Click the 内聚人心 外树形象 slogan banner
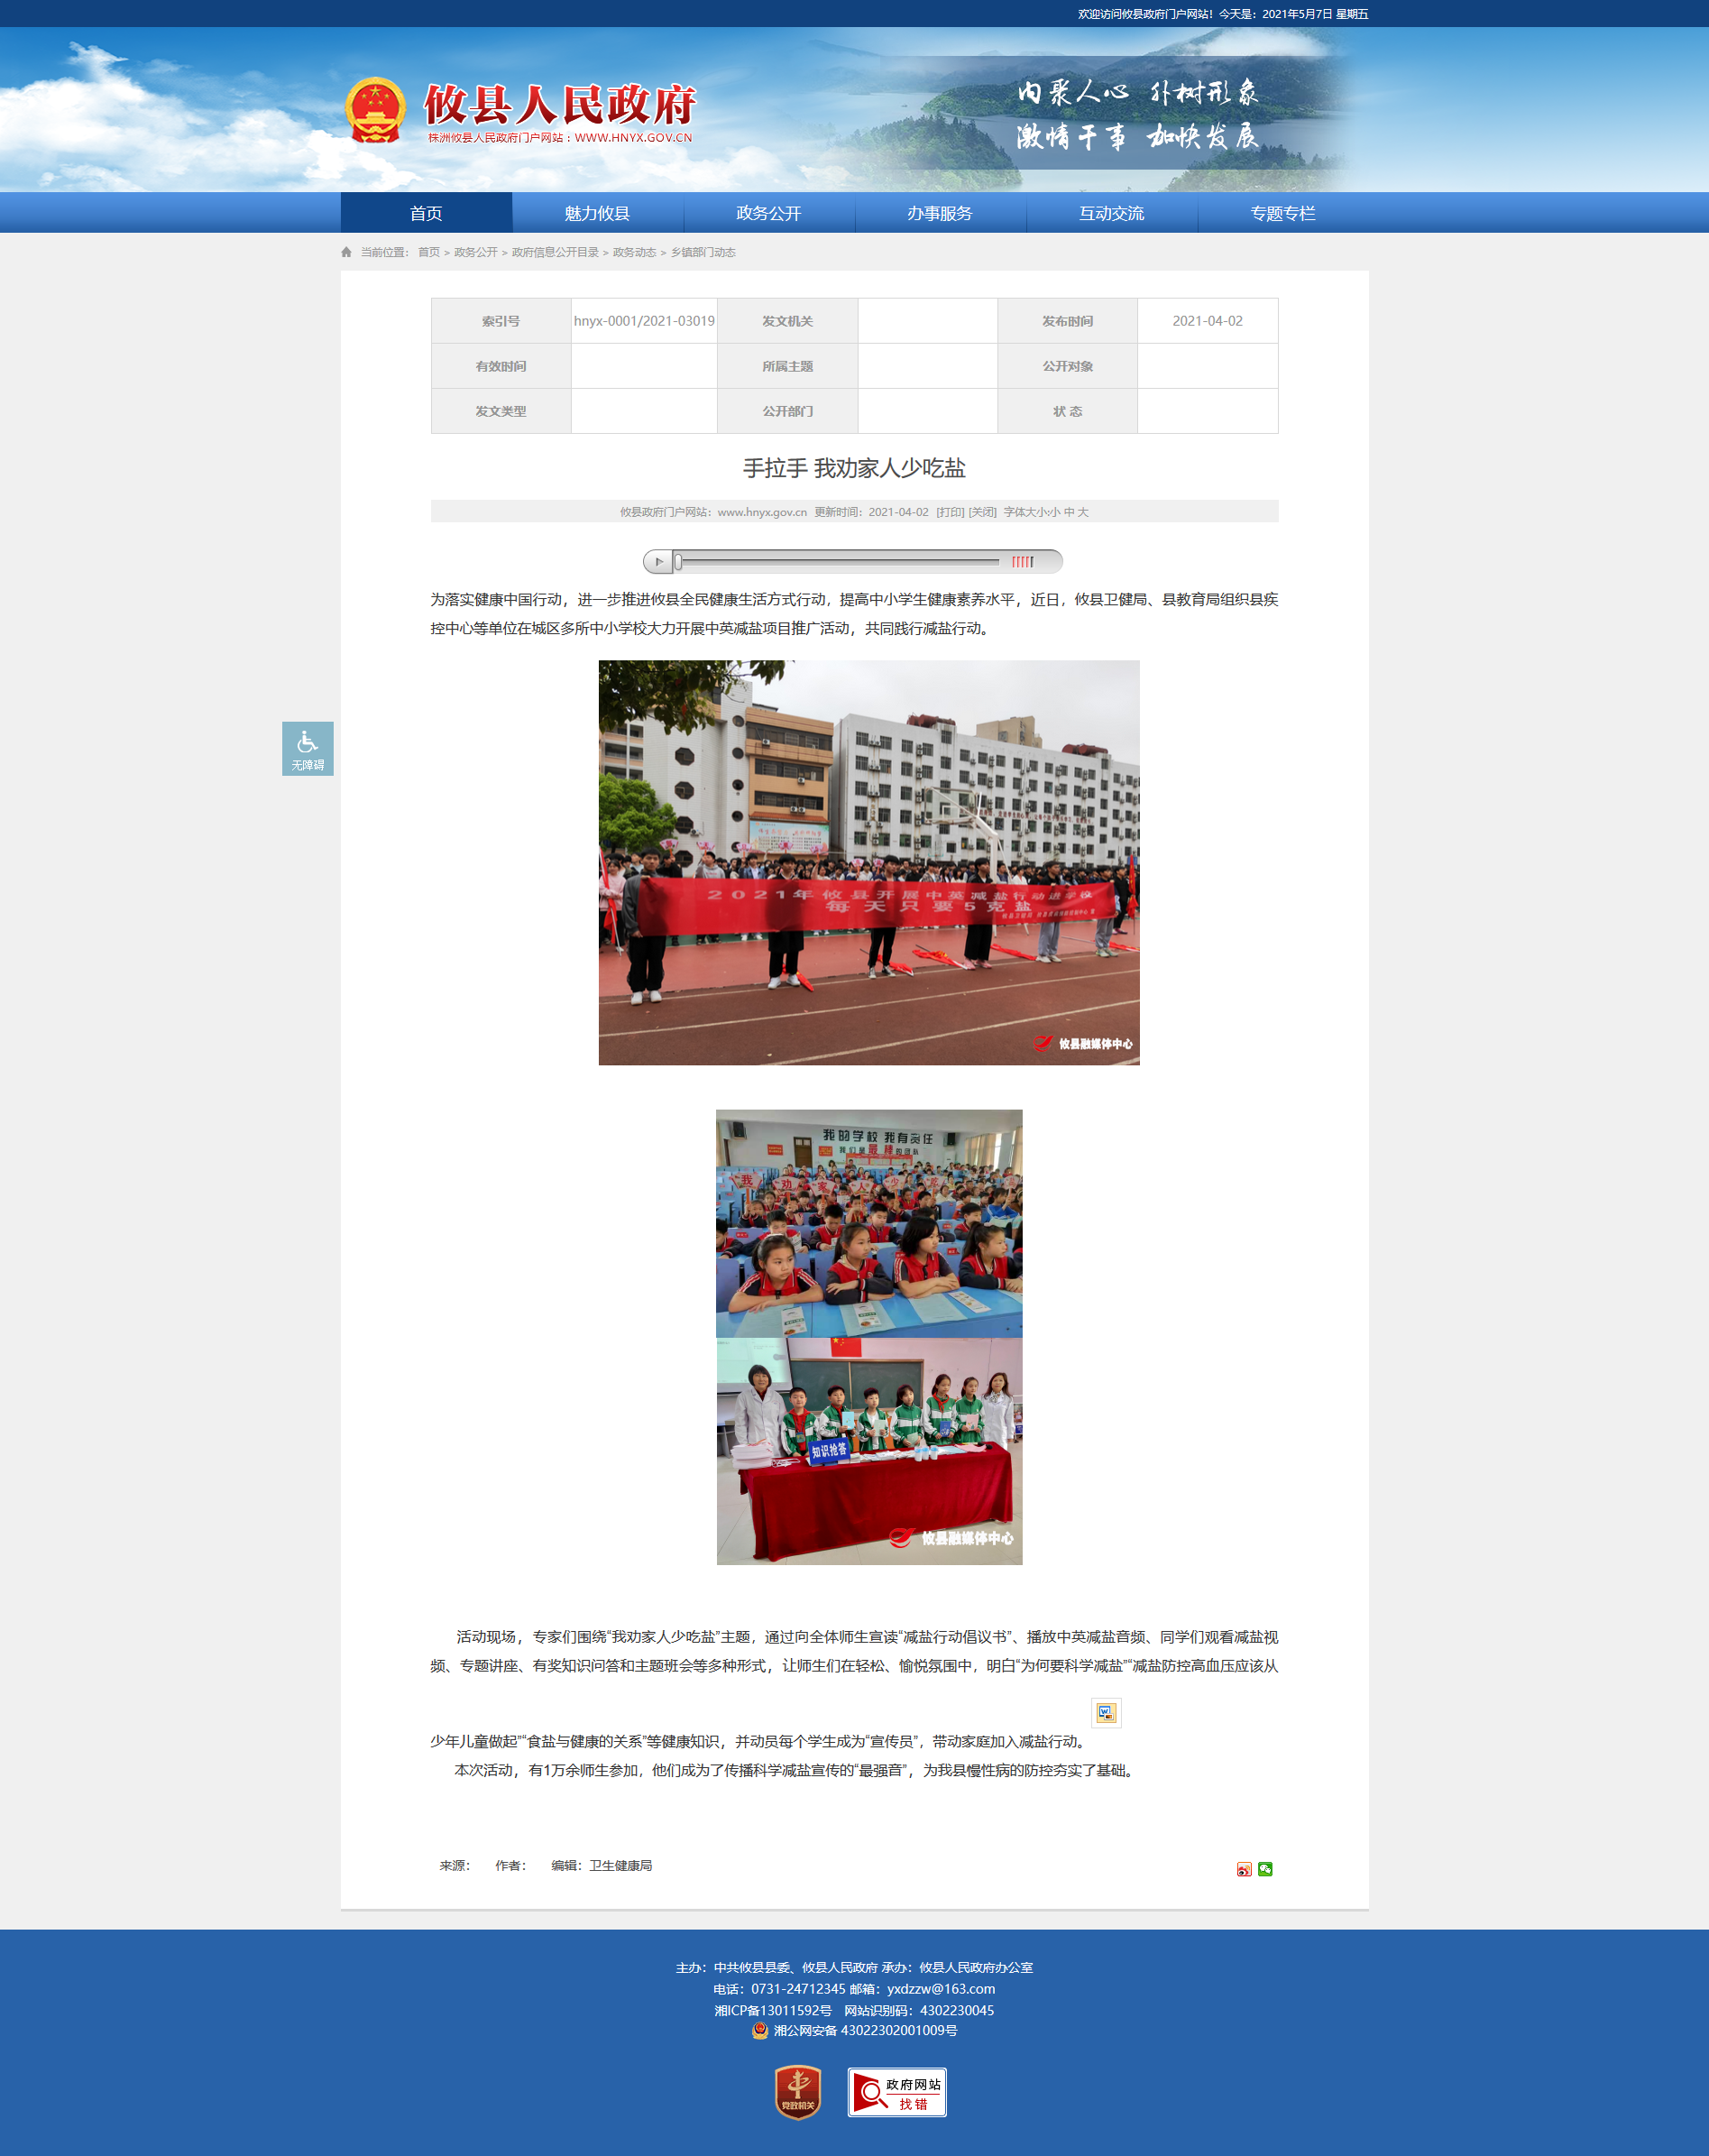The height and width of the screenshot is (2156, 1709). [1138, 93]
